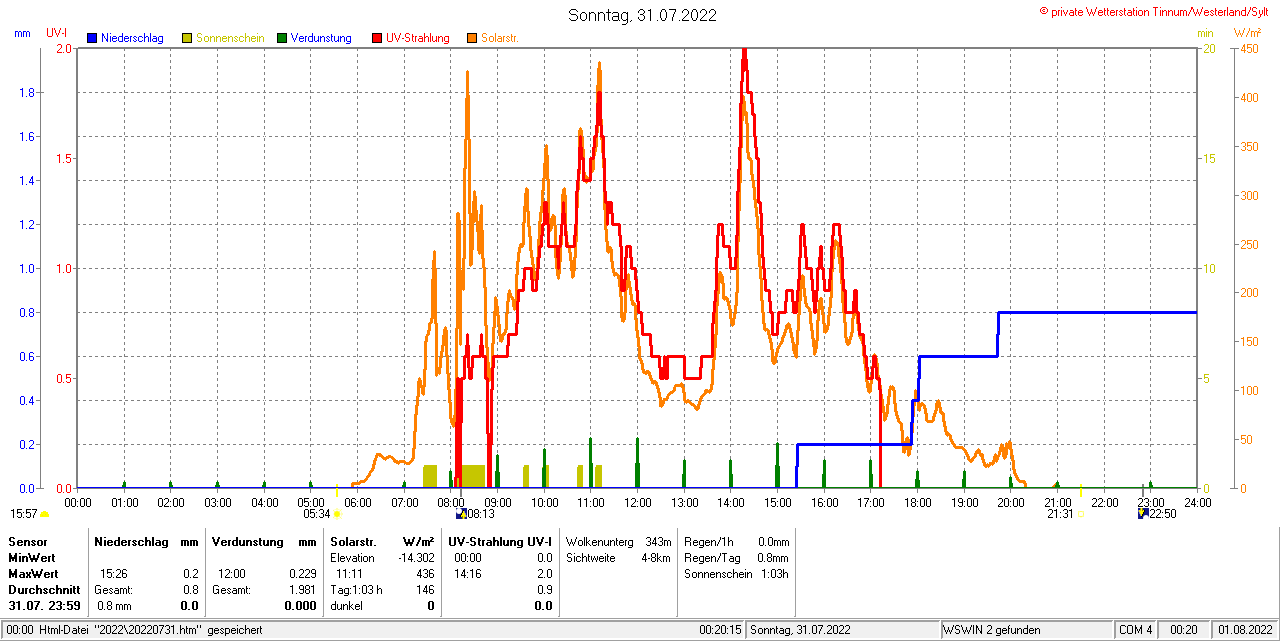The image size is (1280, 641).
Task: Click the chart title Sonntag, 31.07.2022 at top
Action: point(642,15)
